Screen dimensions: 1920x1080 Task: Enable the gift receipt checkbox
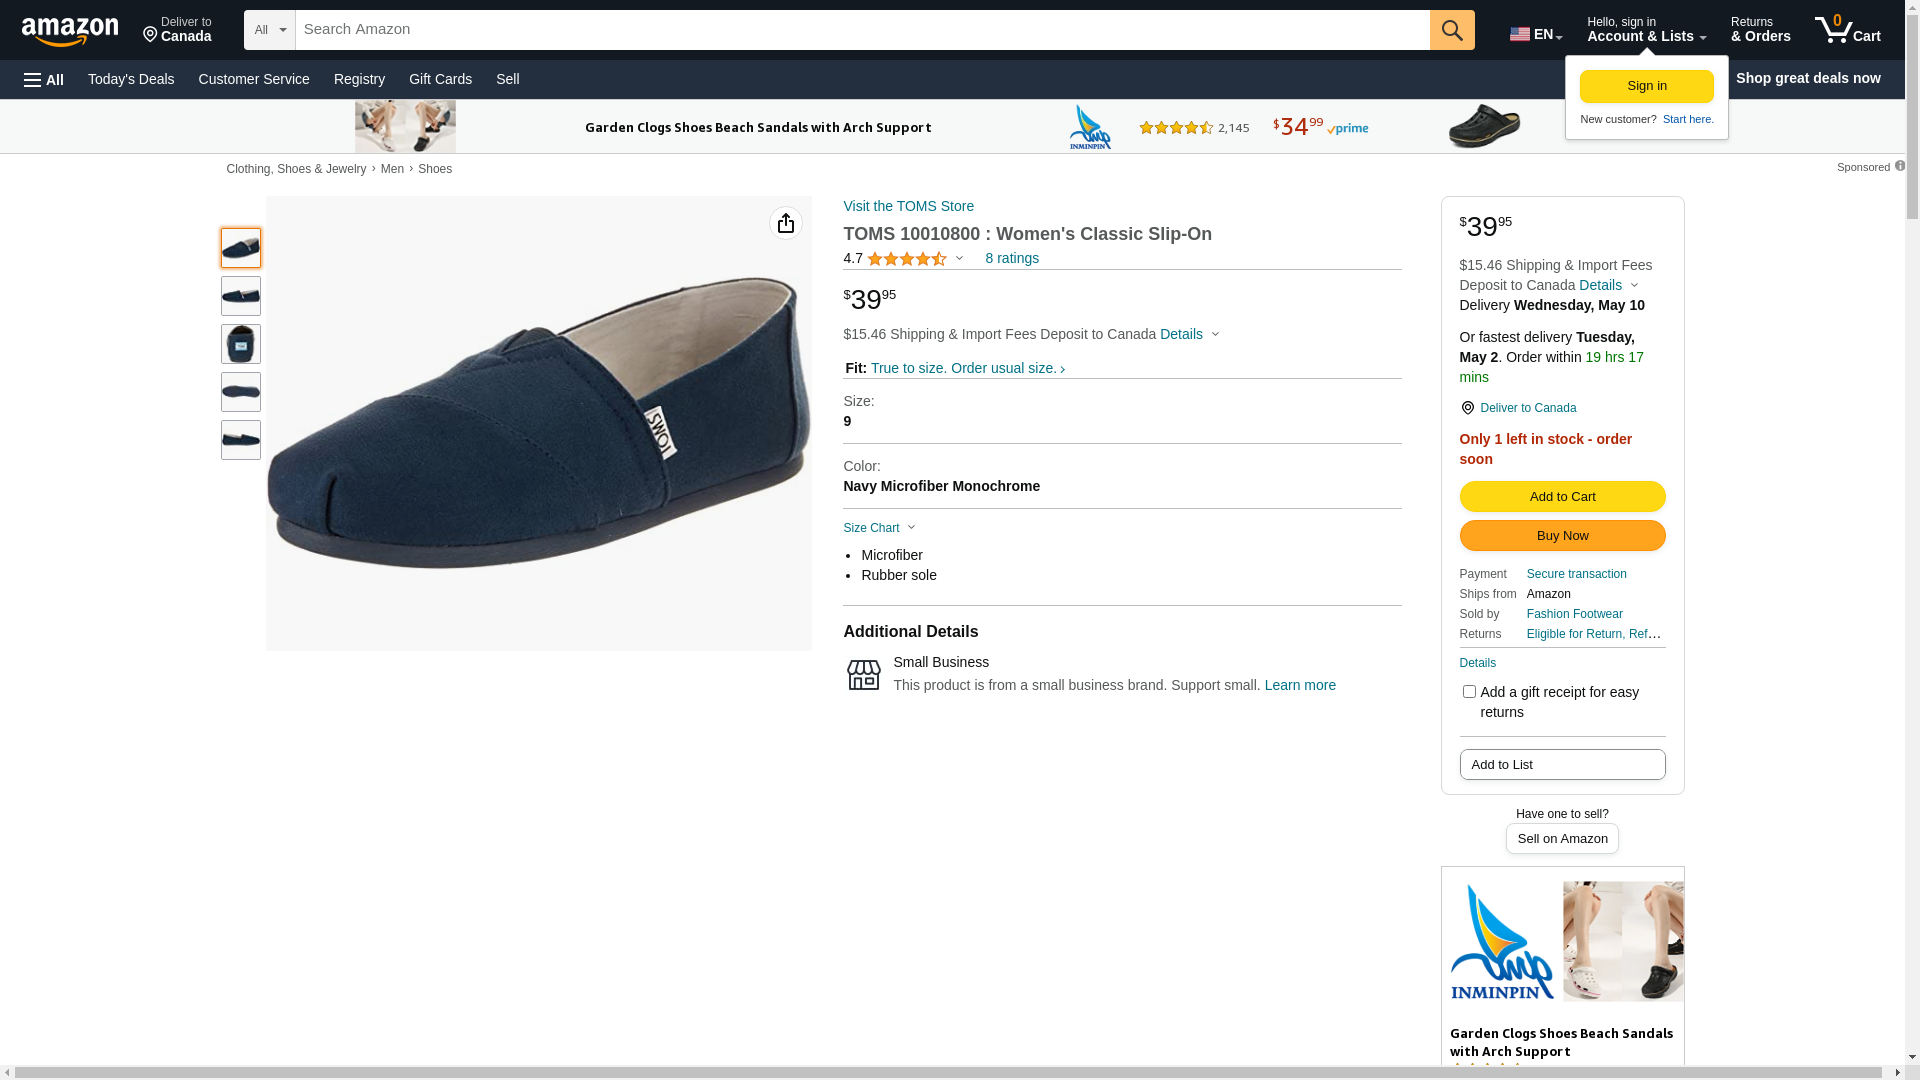point(1468,692)
